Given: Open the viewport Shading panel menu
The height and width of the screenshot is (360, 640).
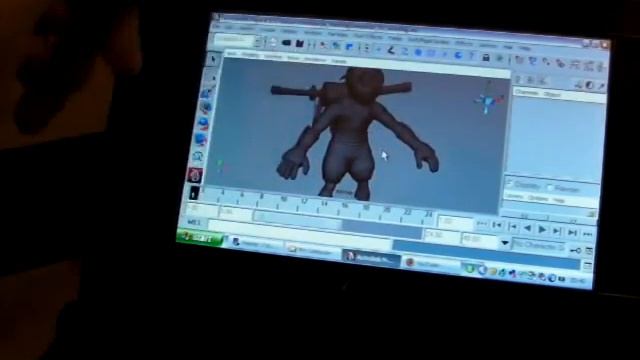Looking at the screenshot, I should click(x=250, y=55).
